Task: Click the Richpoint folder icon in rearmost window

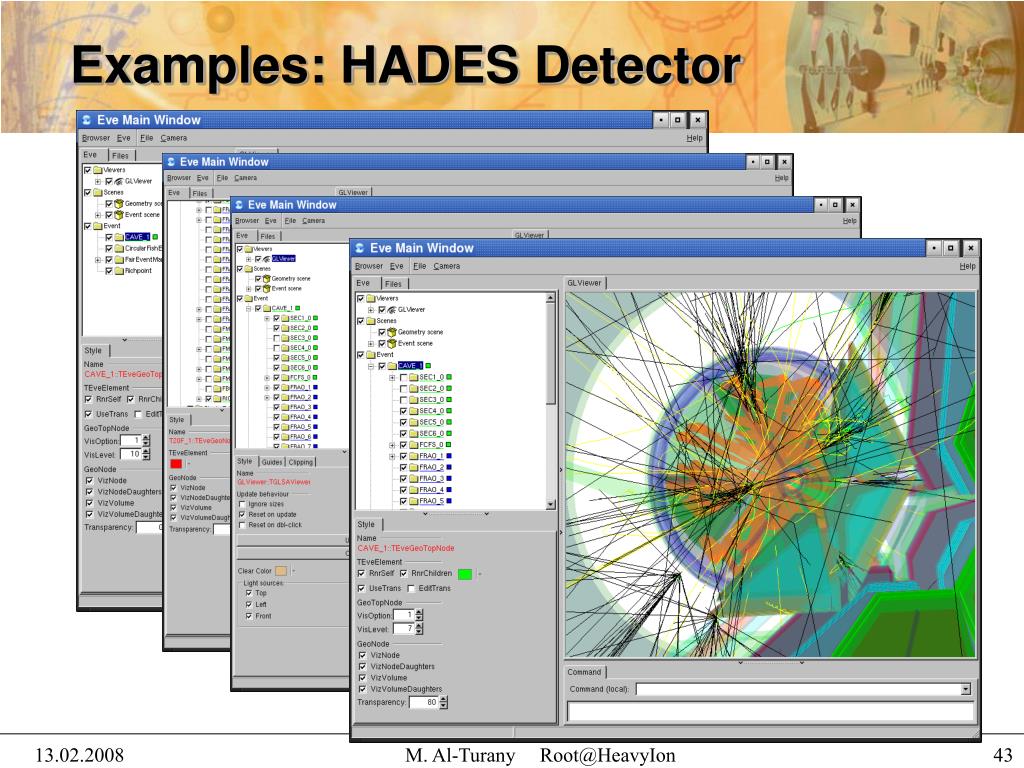Action: click(x=119, y=270)
